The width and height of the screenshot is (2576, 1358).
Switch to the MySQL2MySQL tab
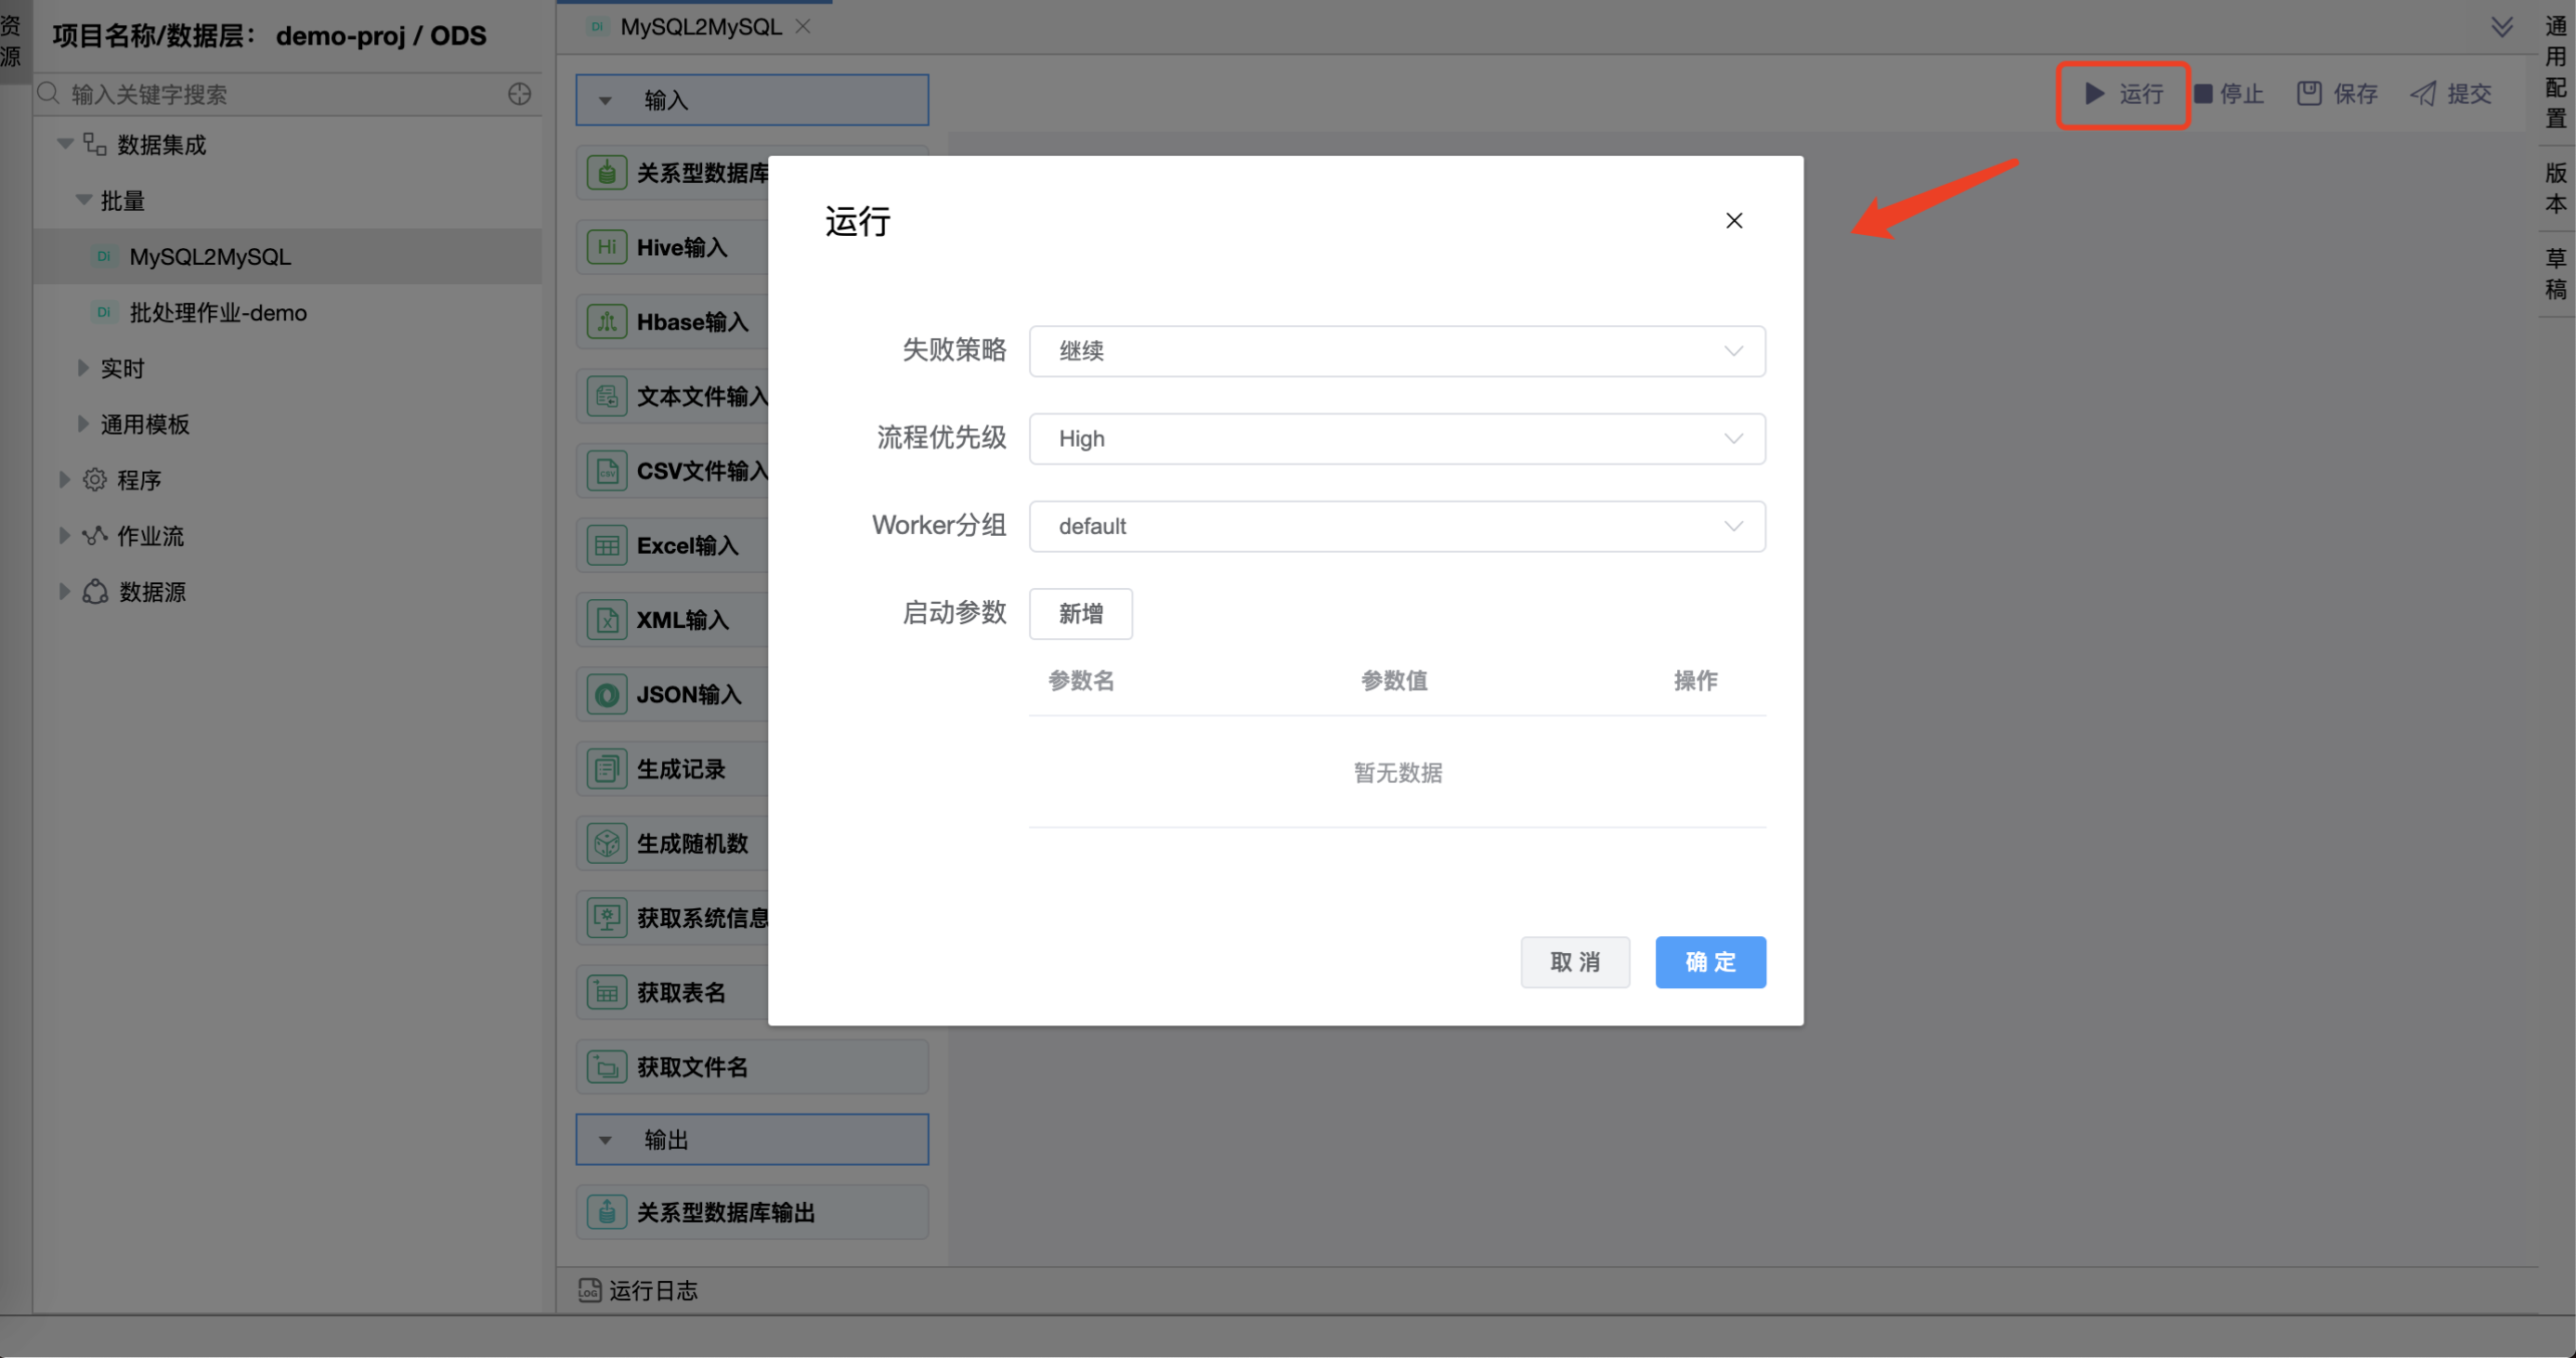699,27
